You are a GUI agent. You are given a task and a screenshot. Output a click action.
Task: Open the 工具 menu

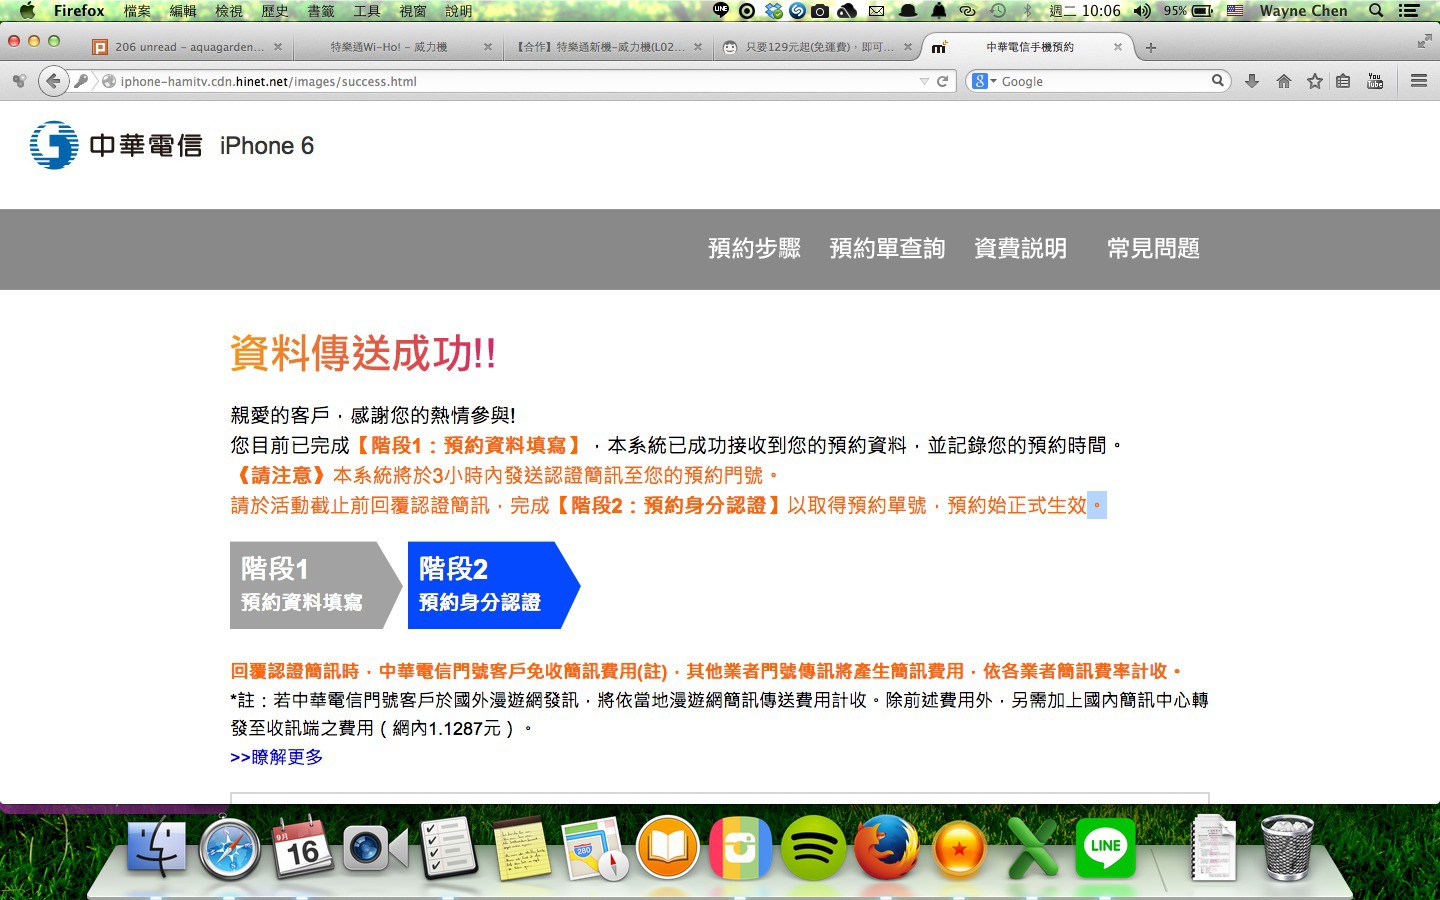[x=367, y=11]
